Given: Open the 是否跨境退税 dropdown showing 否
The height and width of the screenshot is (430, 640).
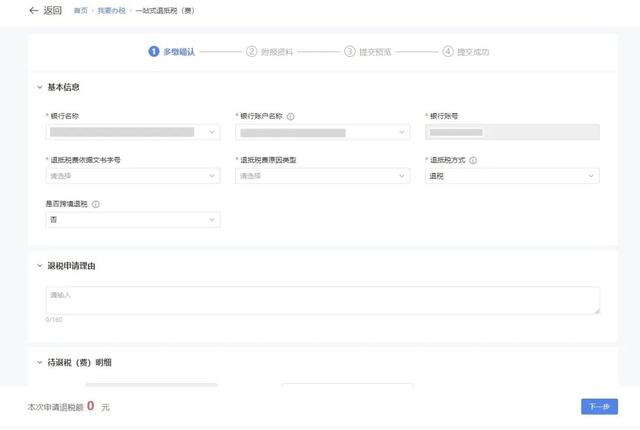Looking at the screenshot, I should click(133, 220).
